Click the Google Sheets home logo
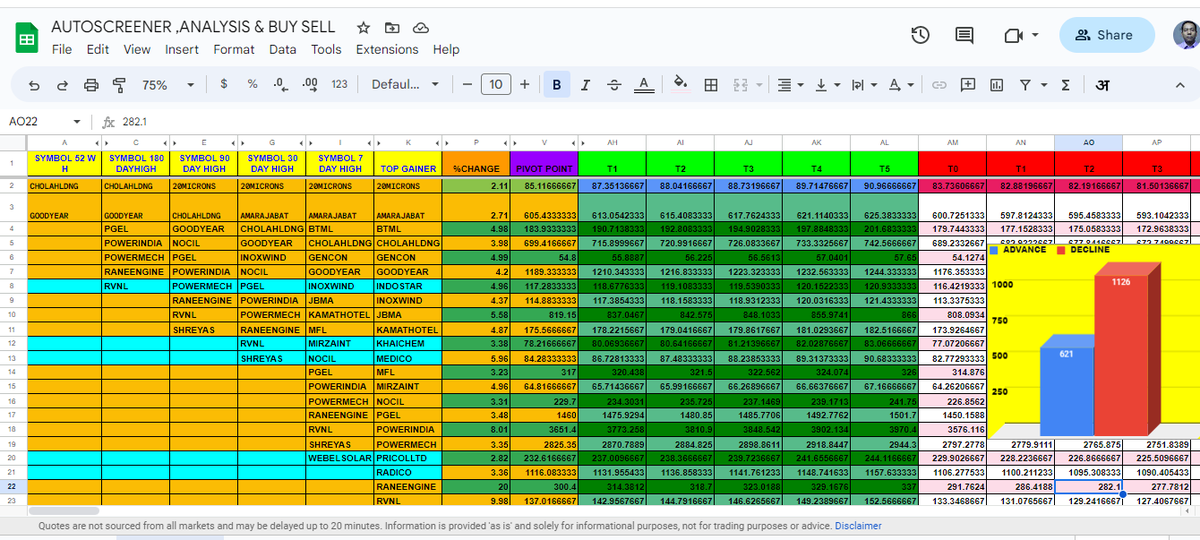This screenshot has width=1200, height=540. (26, 39)
